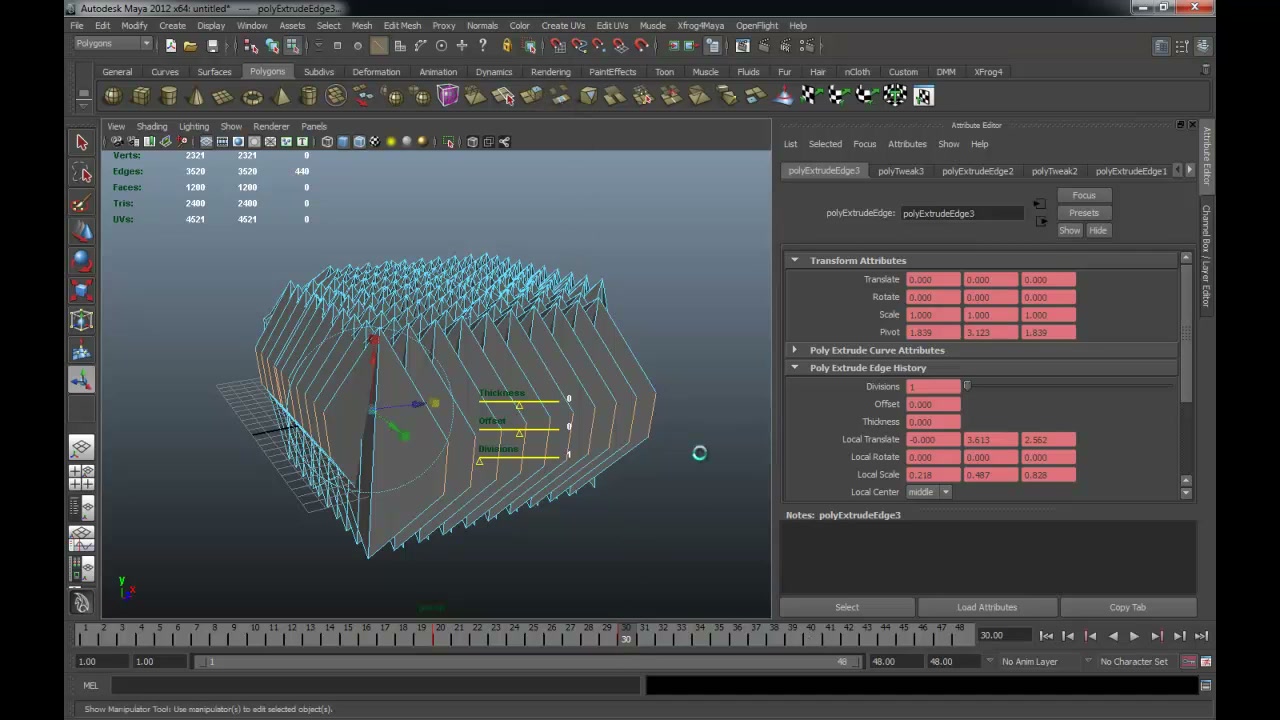Screen dimensions: 1280x720
Task: Activate the Scale tool in toolbox
Action: [82, 291]
